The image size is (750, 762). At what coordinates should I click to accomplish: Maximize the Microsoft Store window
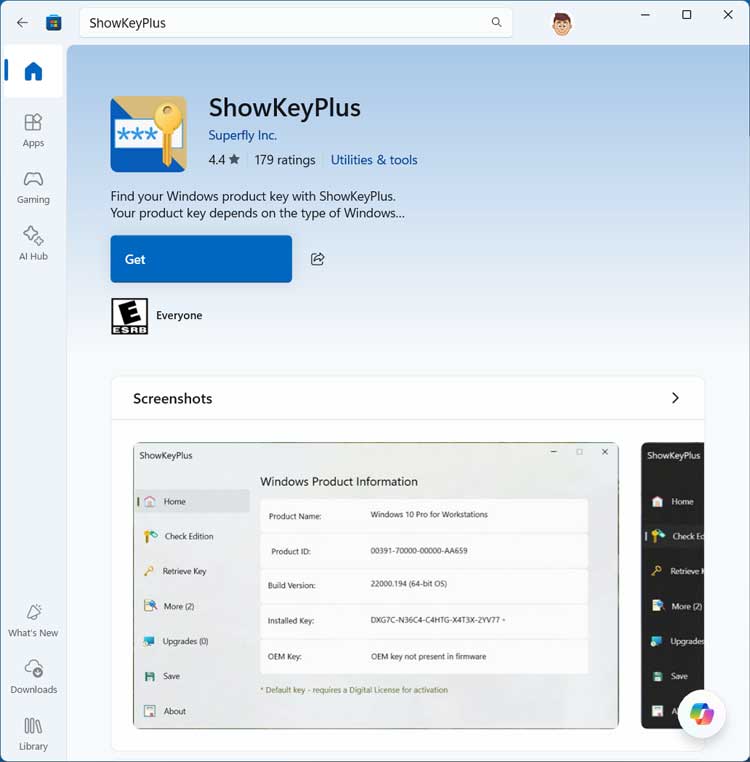coord(686,15)
